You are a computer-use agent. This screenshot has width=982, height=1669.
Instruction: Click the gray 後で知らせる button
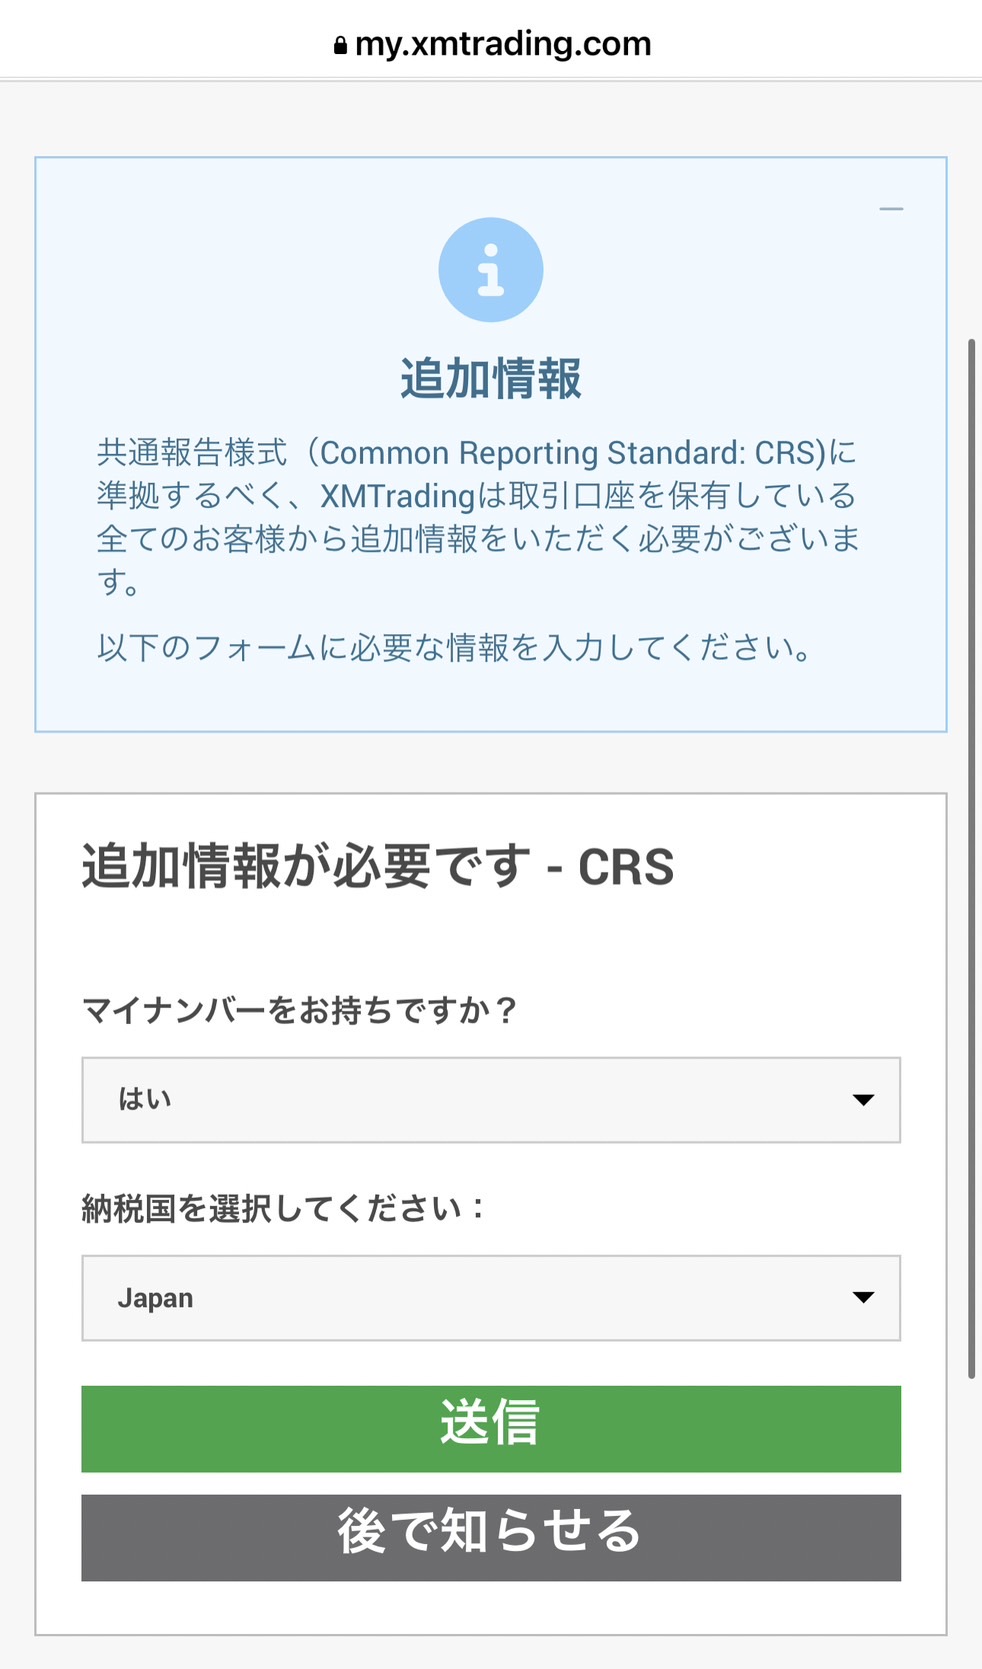click(491, 1538)
